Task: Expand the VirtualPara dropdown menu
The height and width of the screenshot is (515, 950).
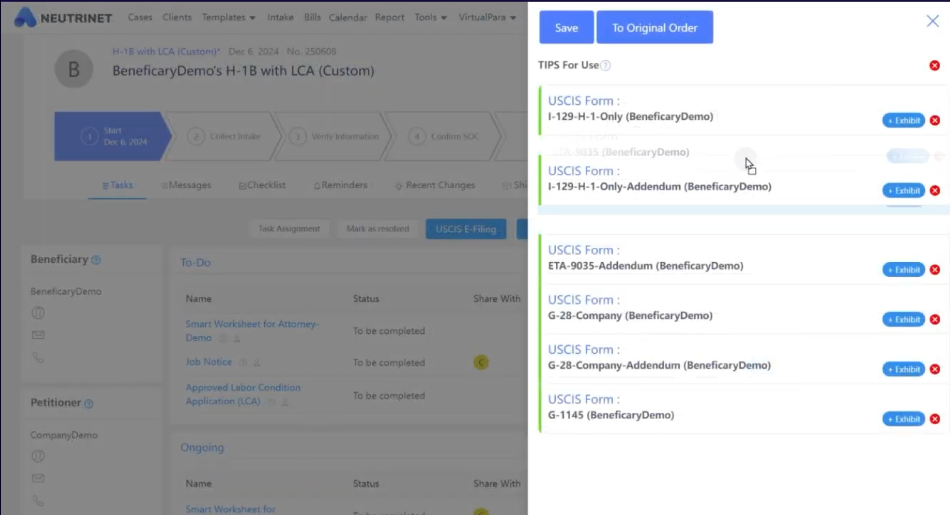Action: coord(486,18)
